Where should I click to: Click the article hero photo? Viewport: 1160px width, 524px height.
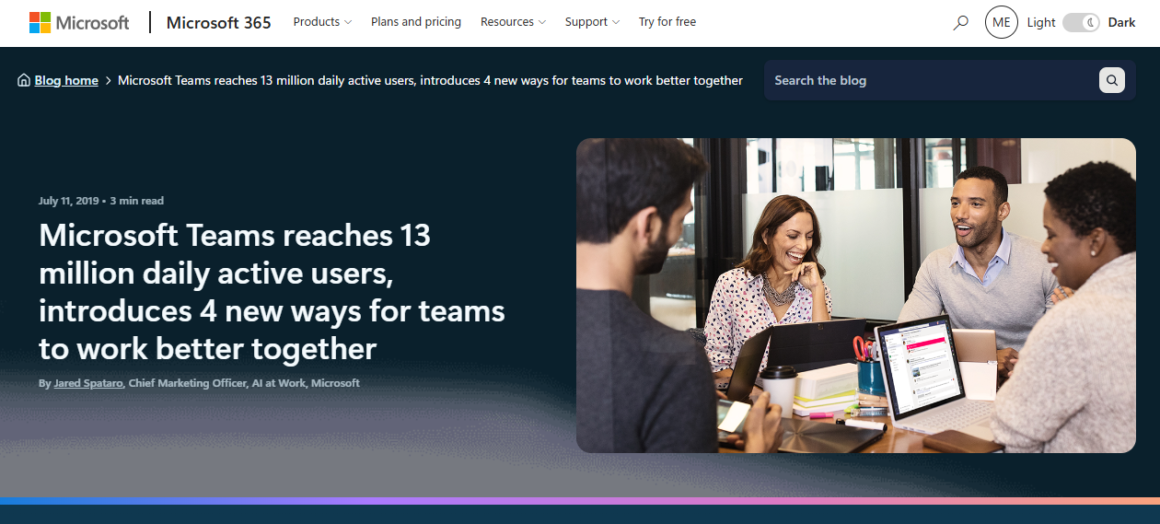pyautogui.click(x=856, y=295)
